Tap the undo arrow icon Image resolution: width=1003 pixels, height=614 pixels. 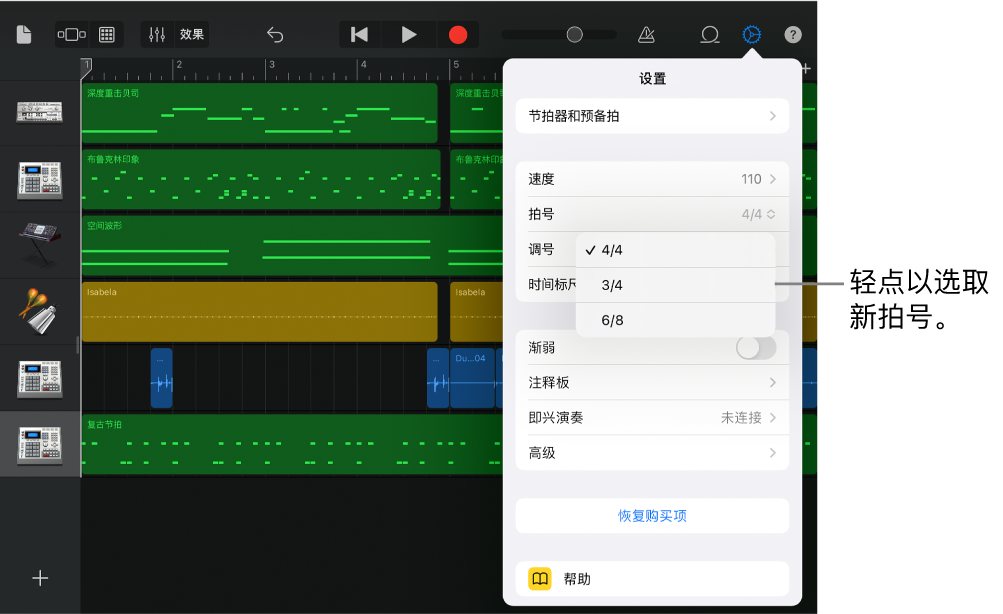274,33
